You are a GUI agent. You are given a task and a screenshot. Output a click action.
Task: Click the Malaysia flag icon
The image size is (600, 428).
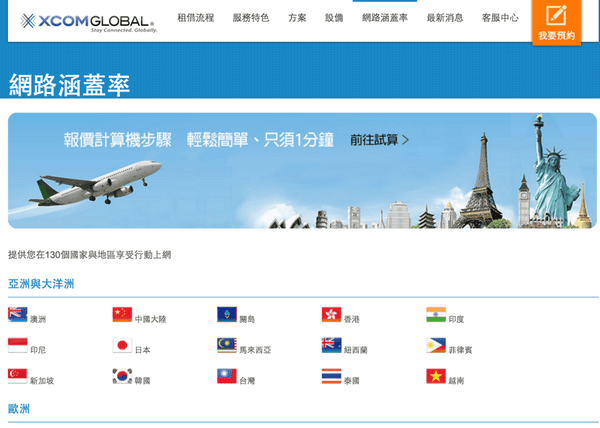(x=227, y=346)
